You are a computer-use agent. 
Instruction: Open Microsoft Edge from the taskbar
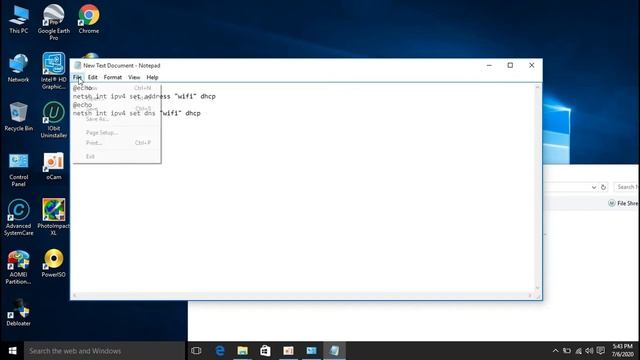tap(220, 351)
